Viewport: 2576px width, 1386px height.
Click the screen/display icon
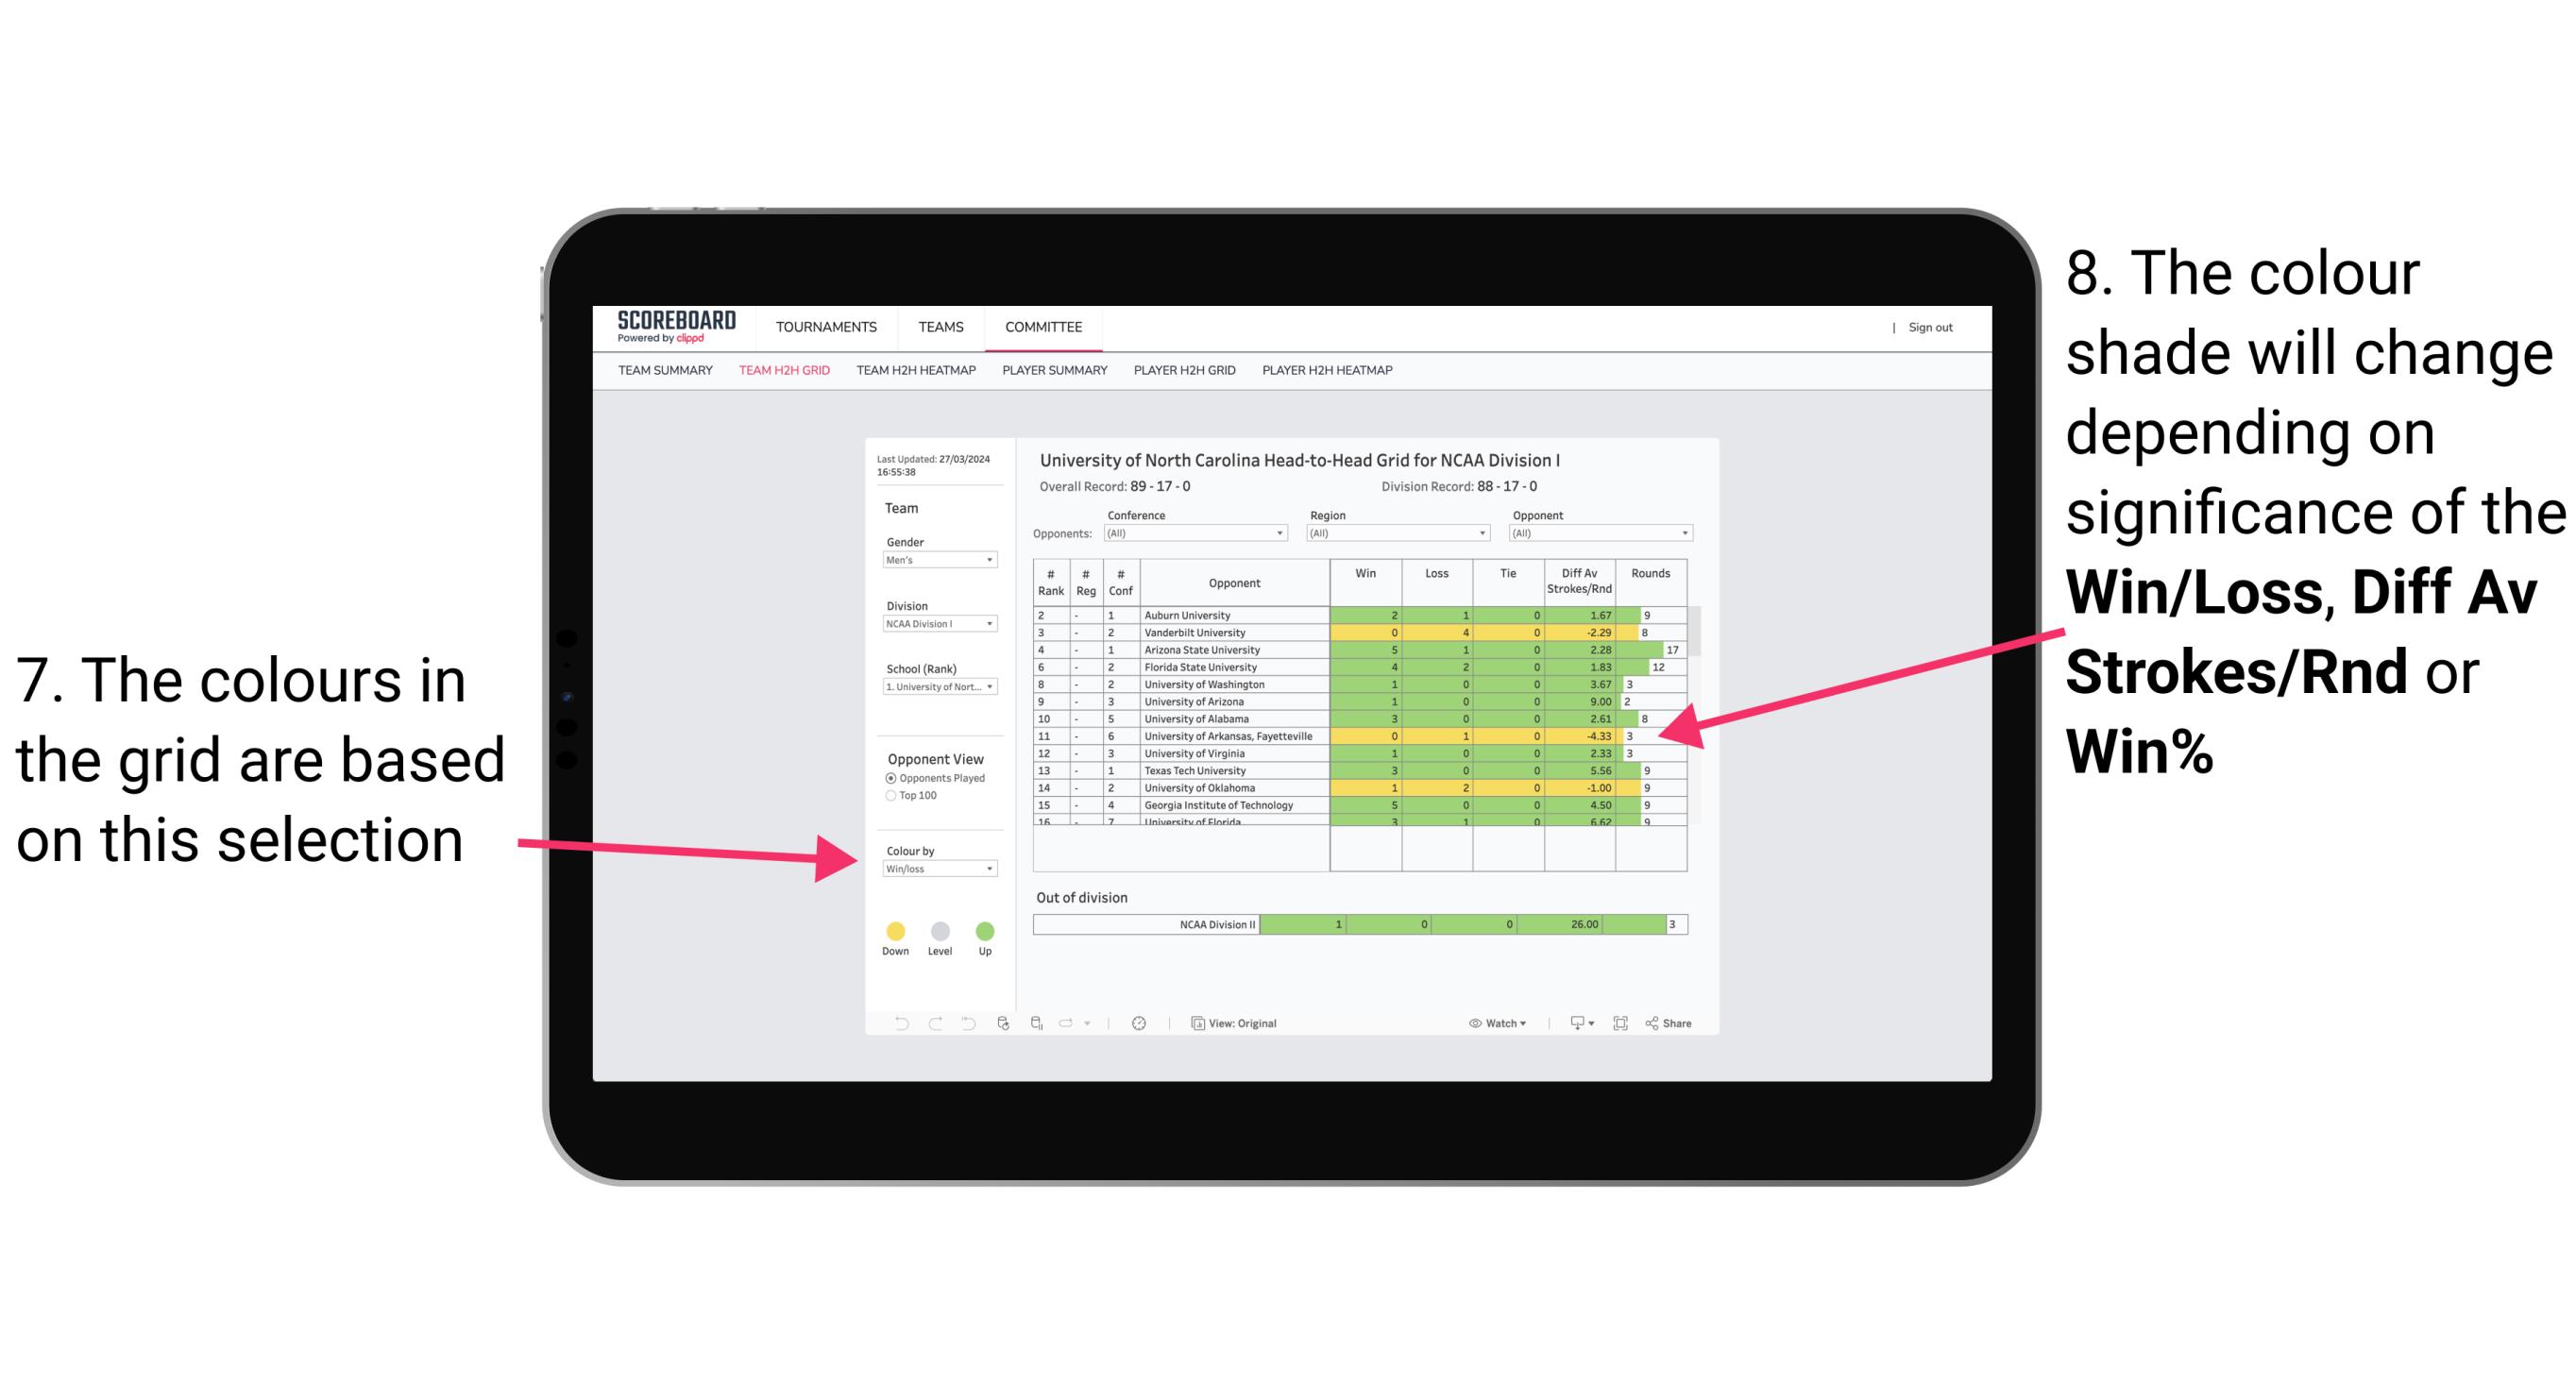[1576, 1024]
